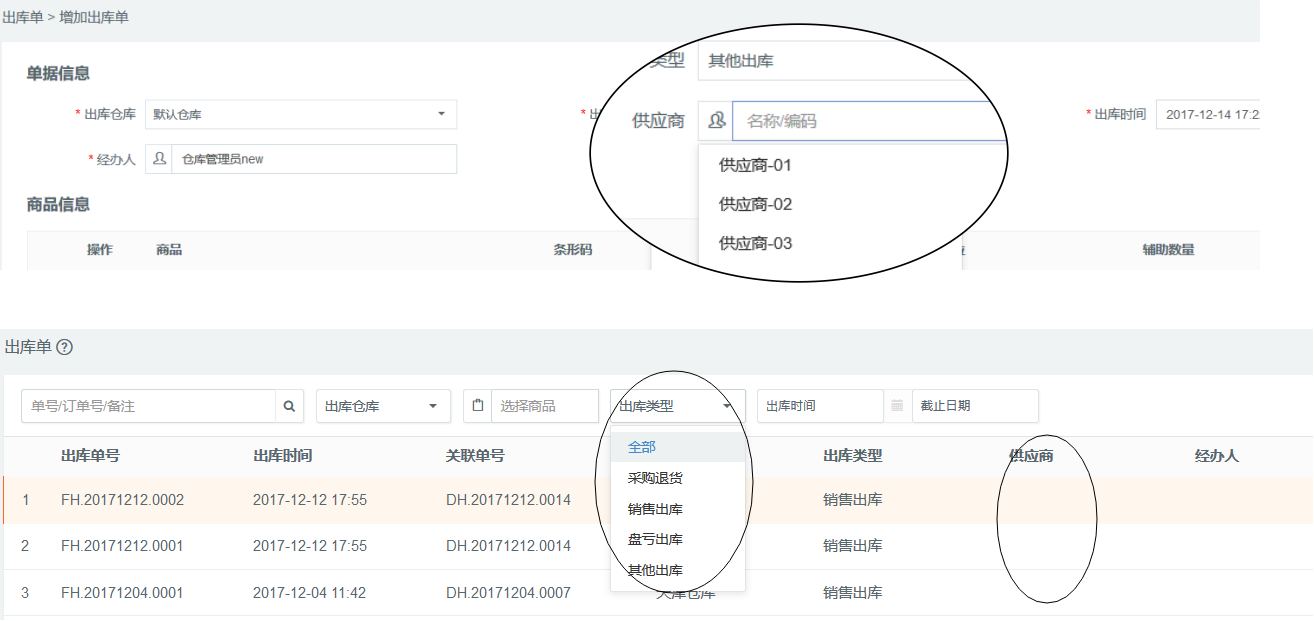The image size is (1314, 621).
Task: Open the 出库类型 filter dropdown
Action: pos(677,406)
